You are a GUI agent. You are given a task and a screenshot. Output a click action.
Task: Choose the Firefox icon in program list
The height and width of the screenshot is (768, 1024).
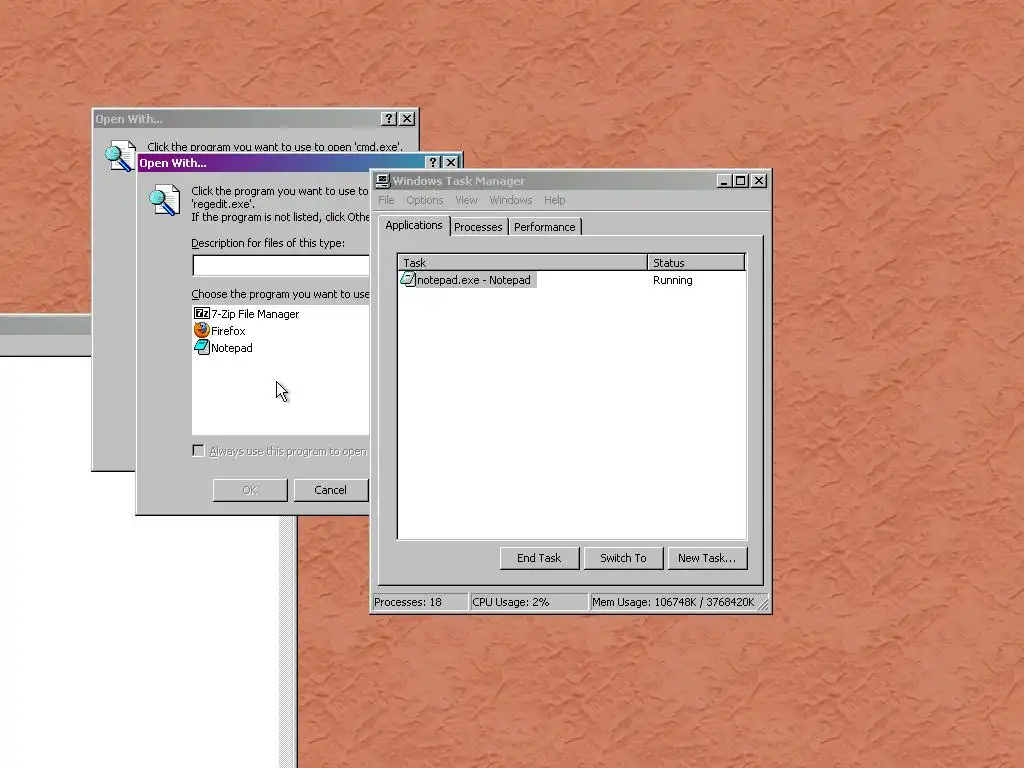click(x=202, y=330)
